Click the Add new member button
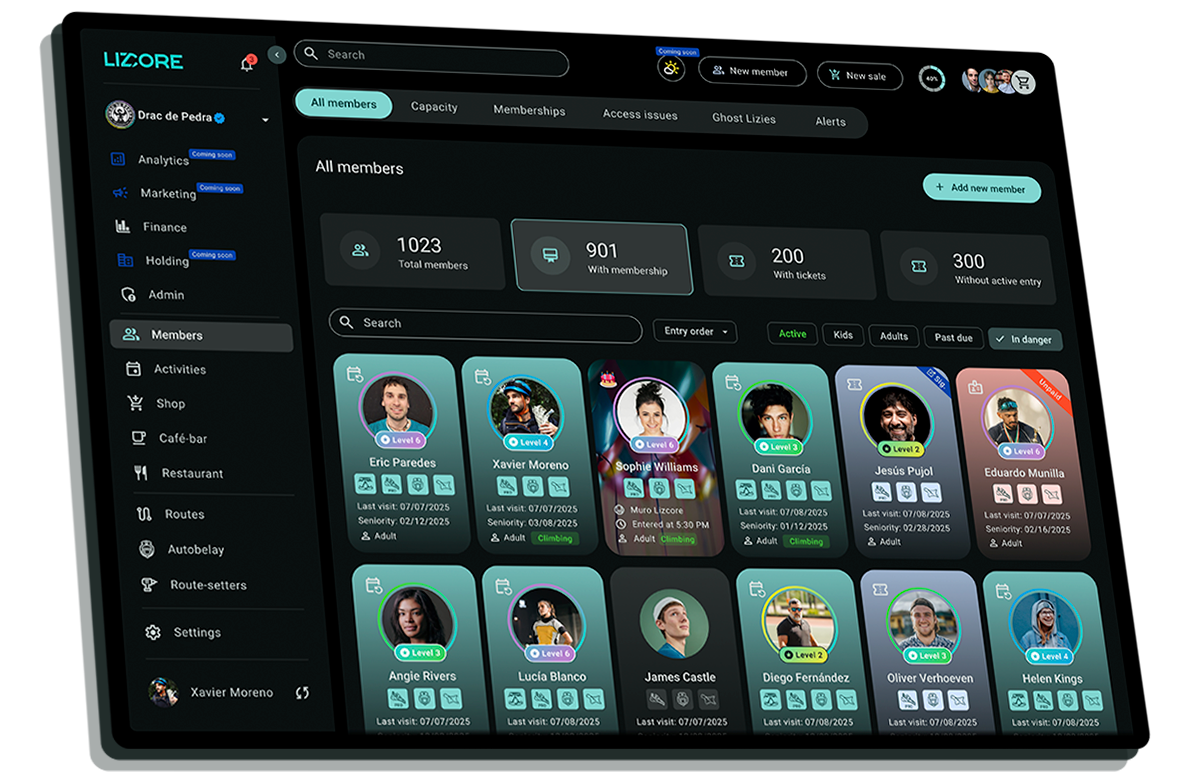 (981, 188)
